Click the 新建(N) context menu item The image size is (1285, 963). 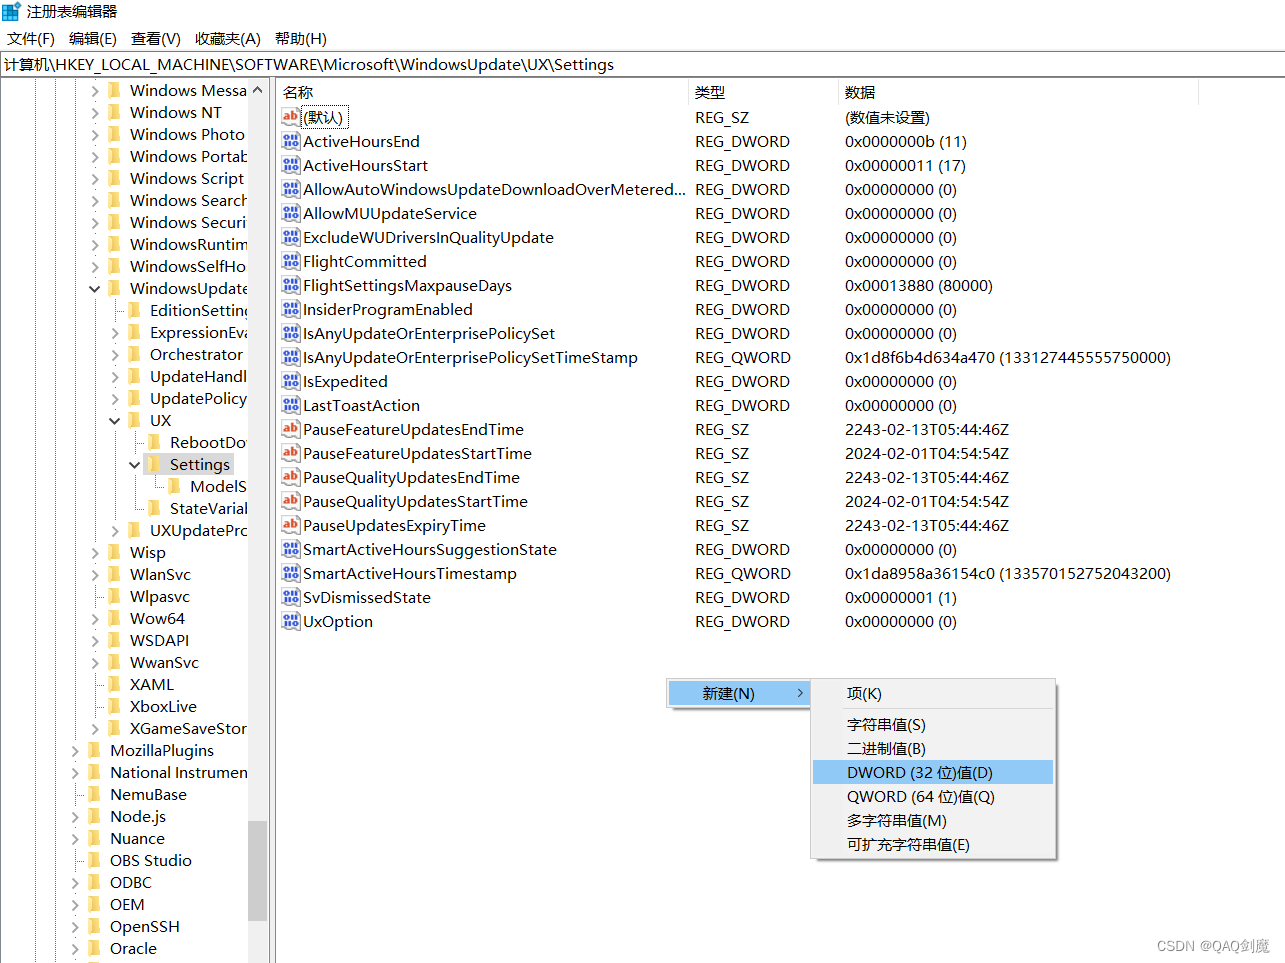tap(738, 693)
